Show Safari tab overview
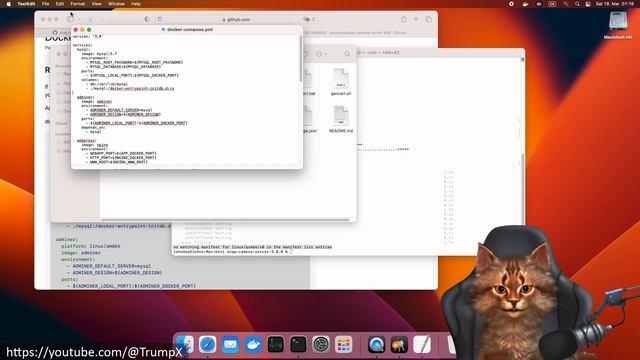The width and height of the screenshot is (640, 360). pyautogui.click(x=429, y=19)
